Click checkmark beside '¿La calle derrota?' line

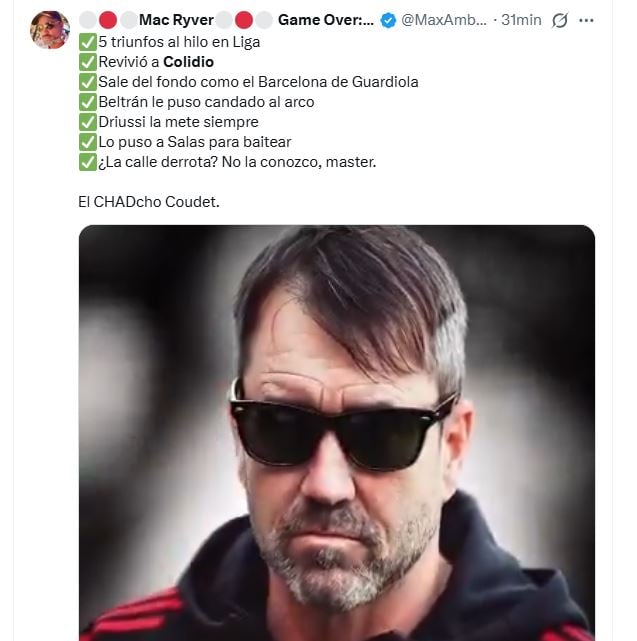87,162
